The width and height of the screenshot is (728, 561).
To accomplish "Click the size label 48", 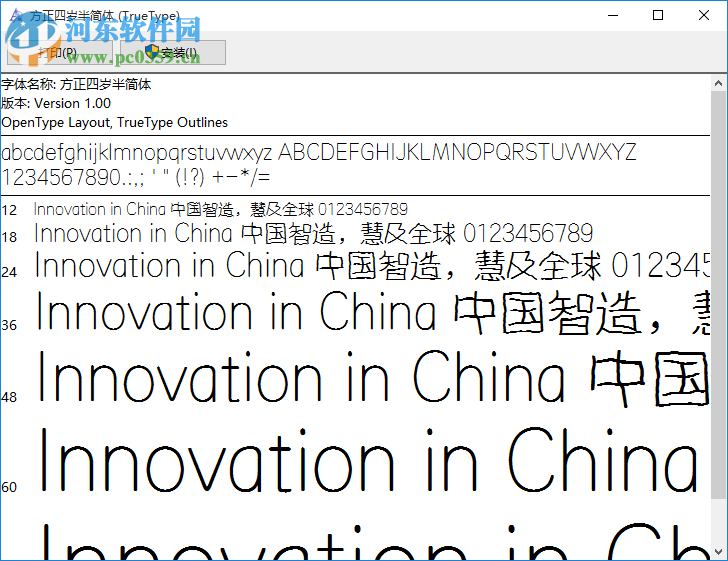I will click(x=9, y=397).
